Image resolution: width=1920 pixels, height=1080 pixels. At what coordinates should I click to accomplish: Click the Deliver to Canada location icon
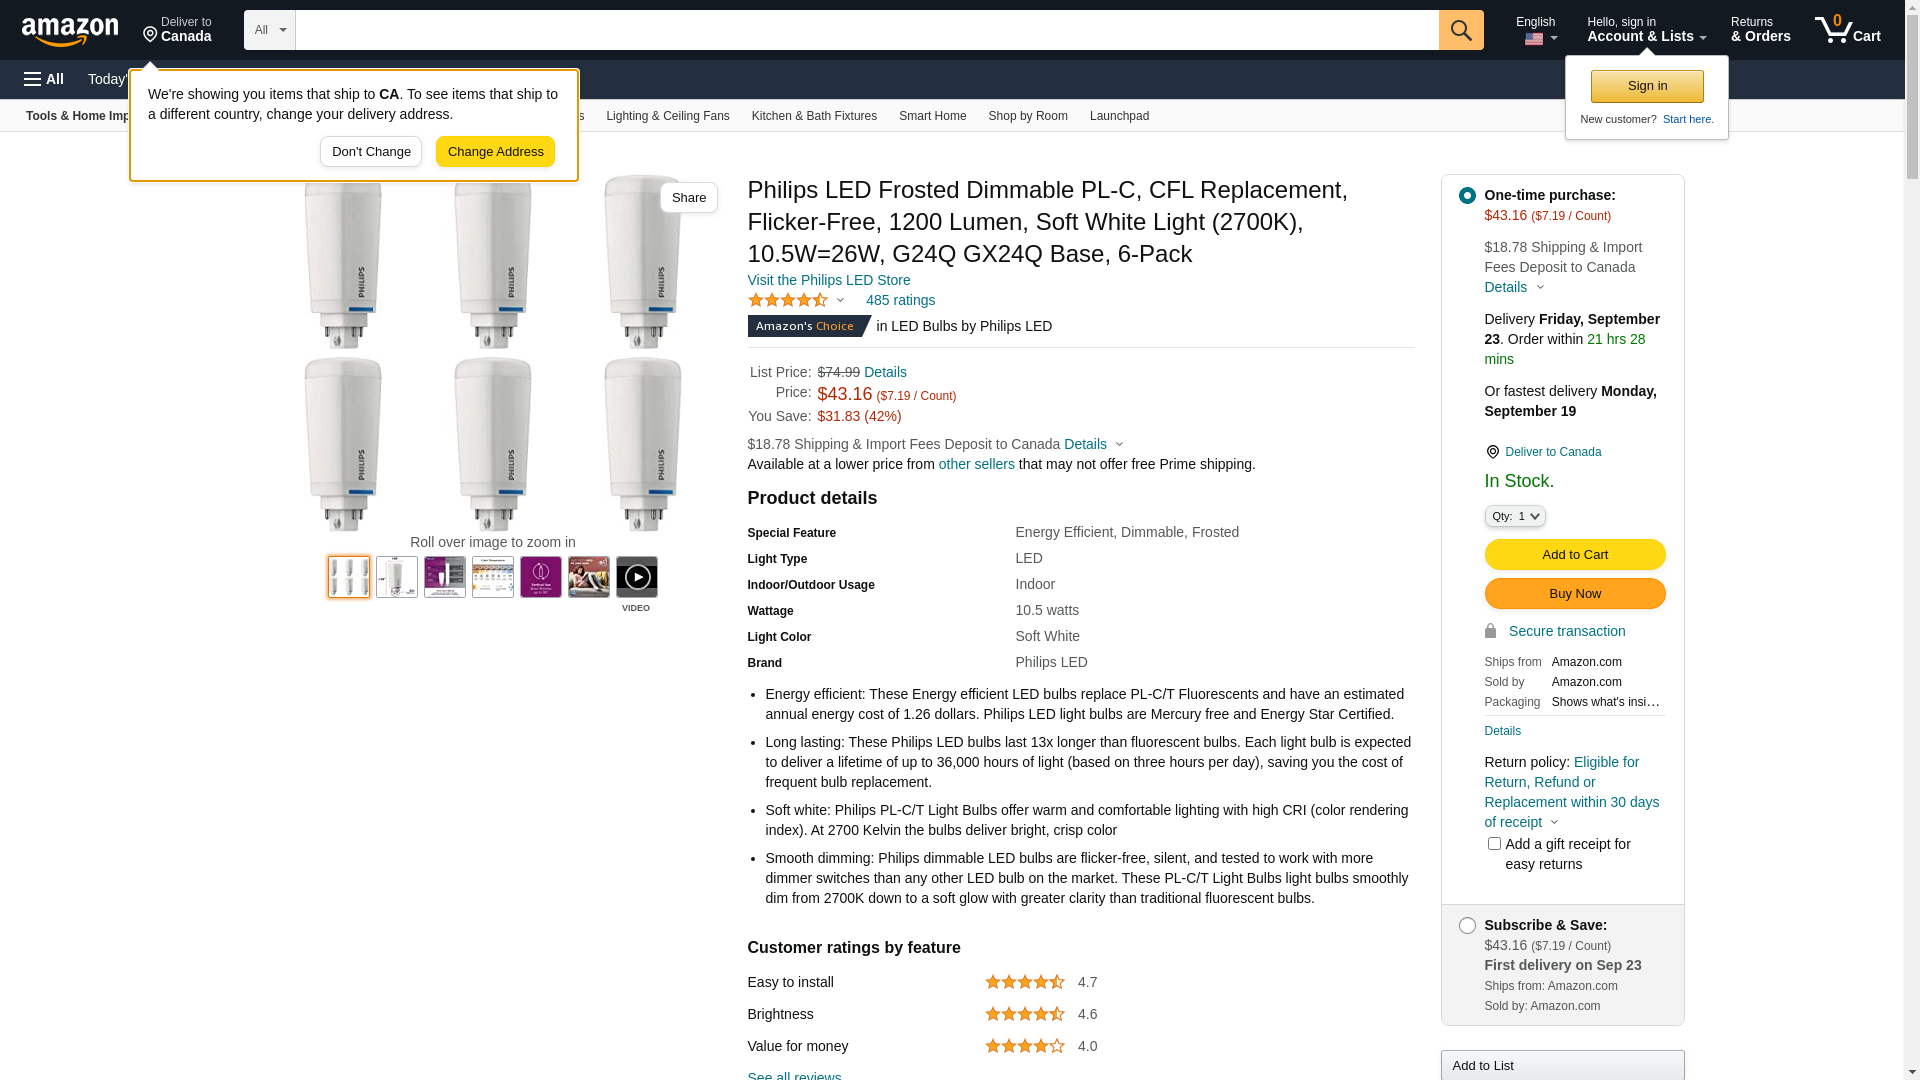pos(151,35)
